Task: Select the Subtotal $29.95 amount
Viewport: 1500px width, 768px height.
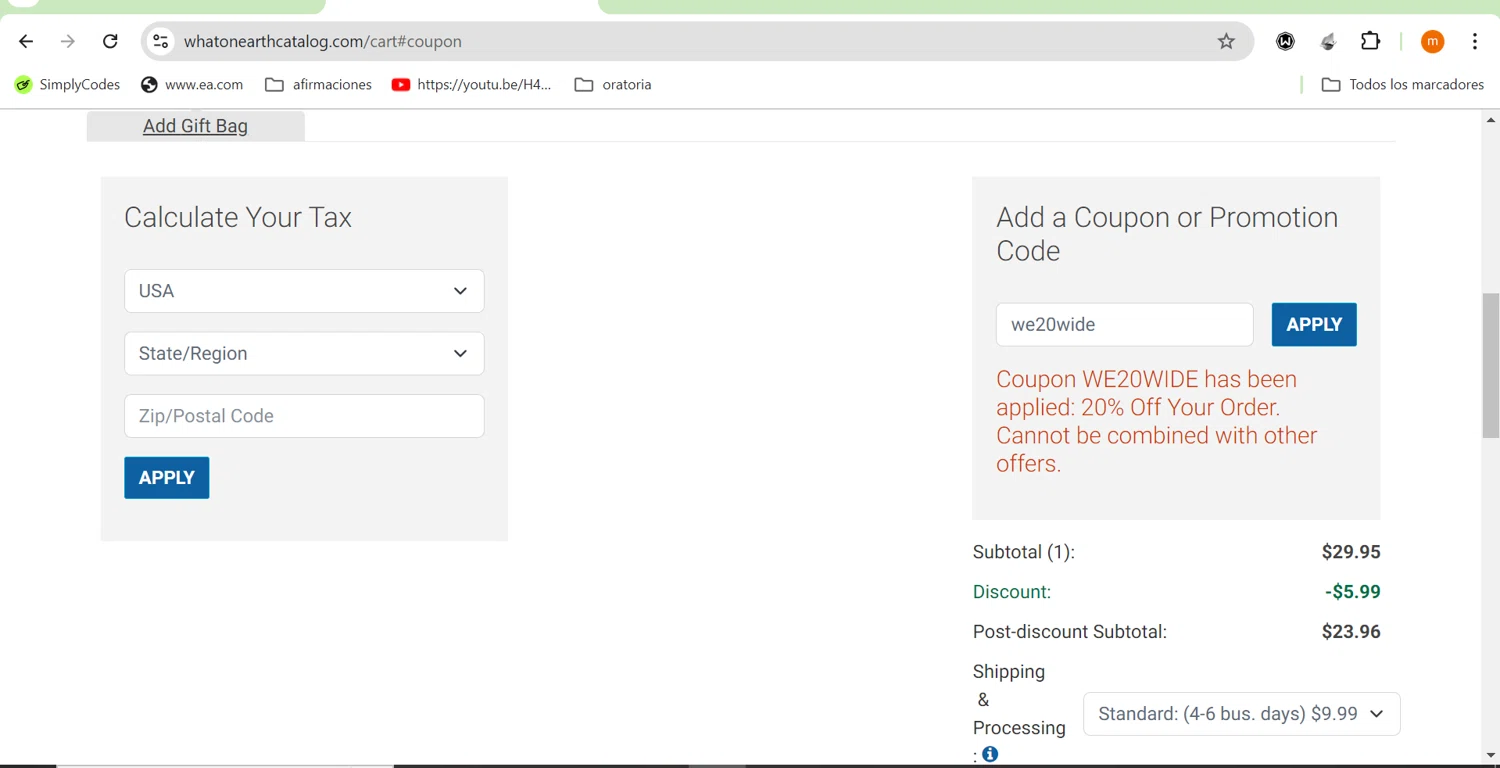Action: (x=1351, y=552)
